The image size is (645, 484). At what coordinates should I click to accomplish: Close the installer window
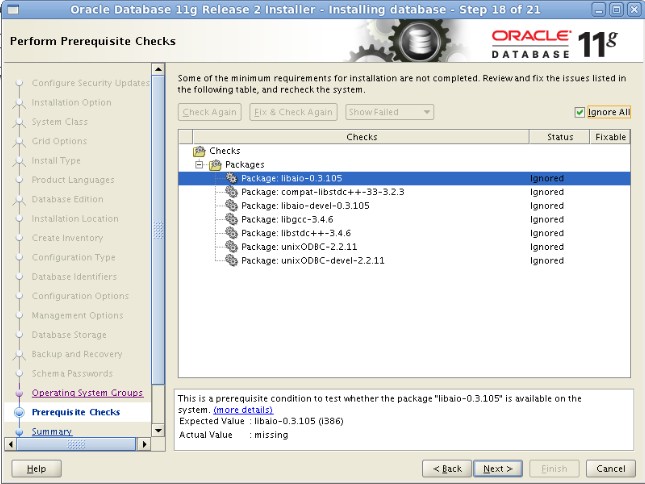[634, 9]
